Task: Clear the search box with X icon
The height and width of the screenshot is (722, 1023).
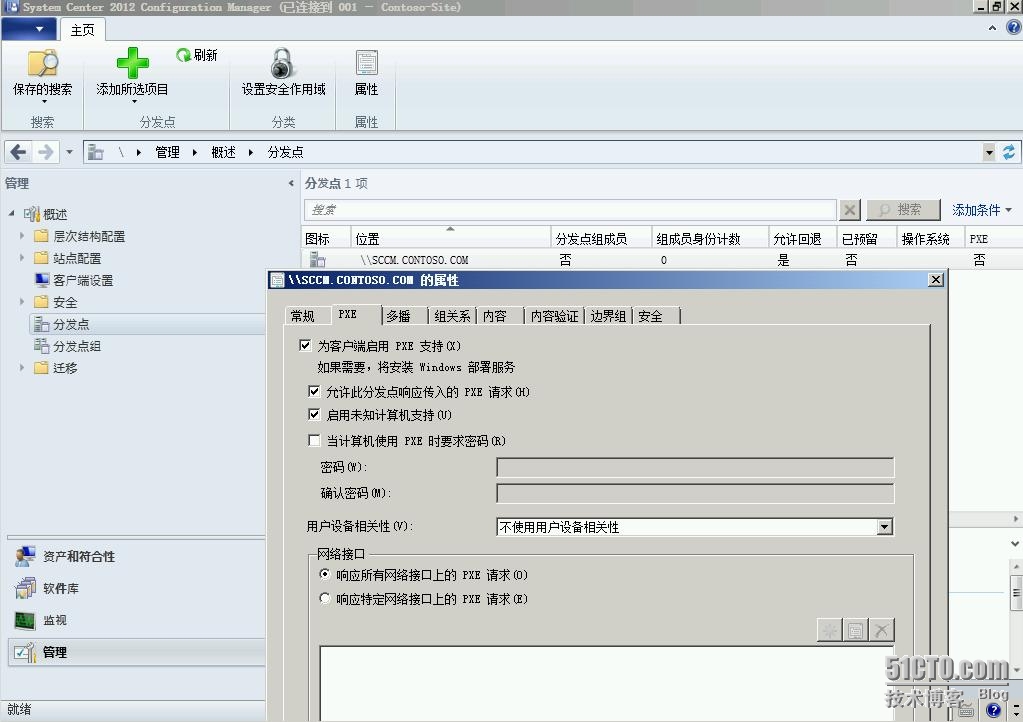Action: point(849,210)
